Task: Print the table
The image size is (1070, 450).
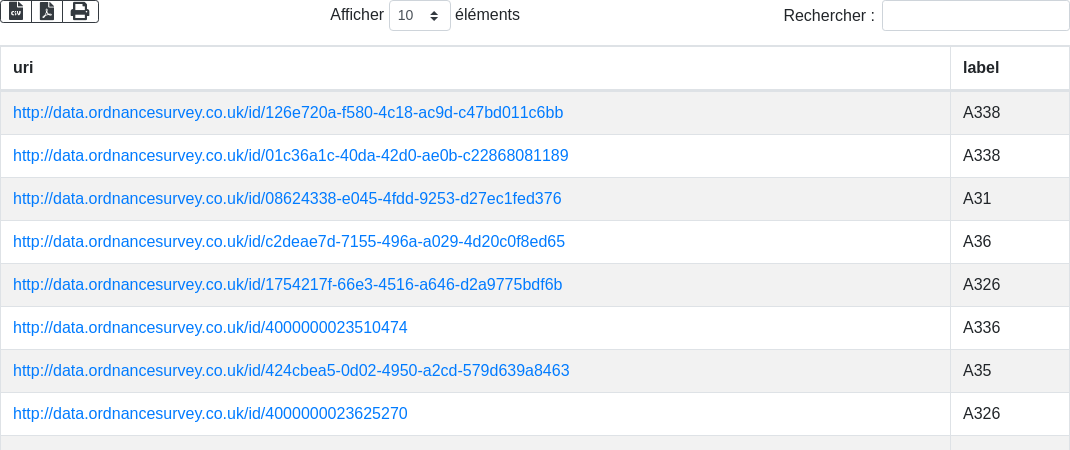Action: [80, 11]
